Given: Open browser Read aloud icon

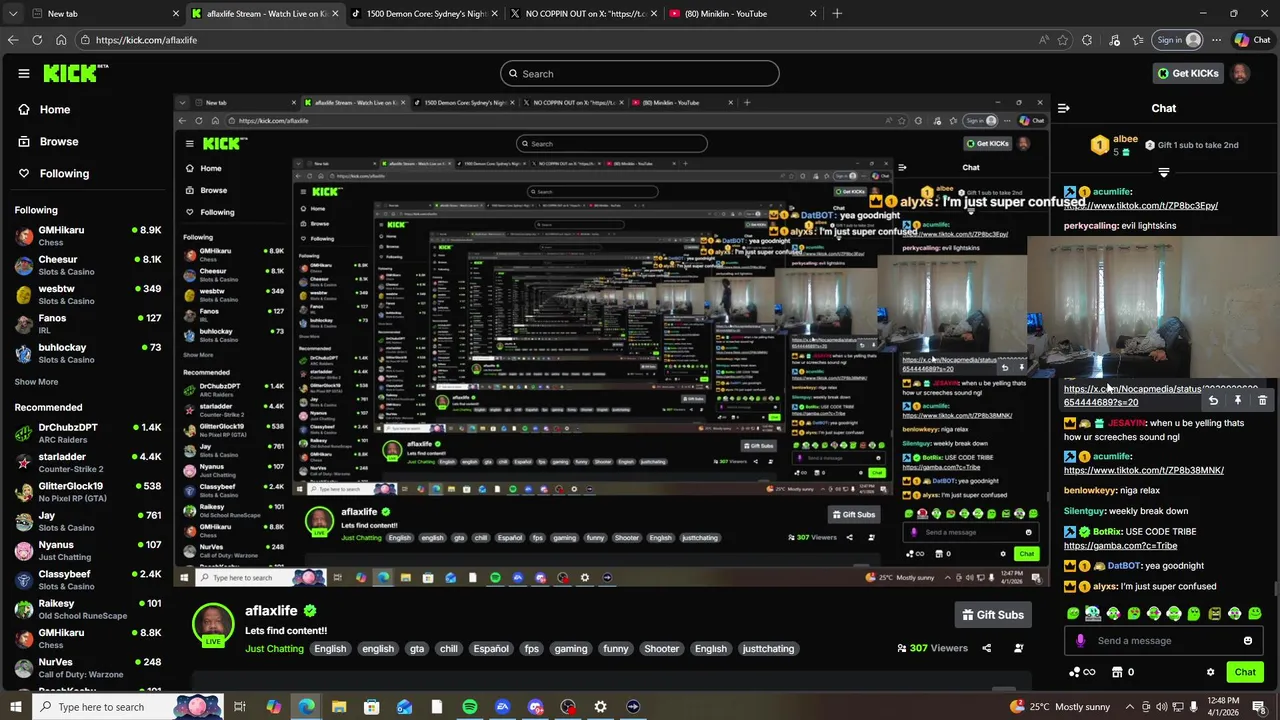Looking at the screenshot, I should [1043, 40].
